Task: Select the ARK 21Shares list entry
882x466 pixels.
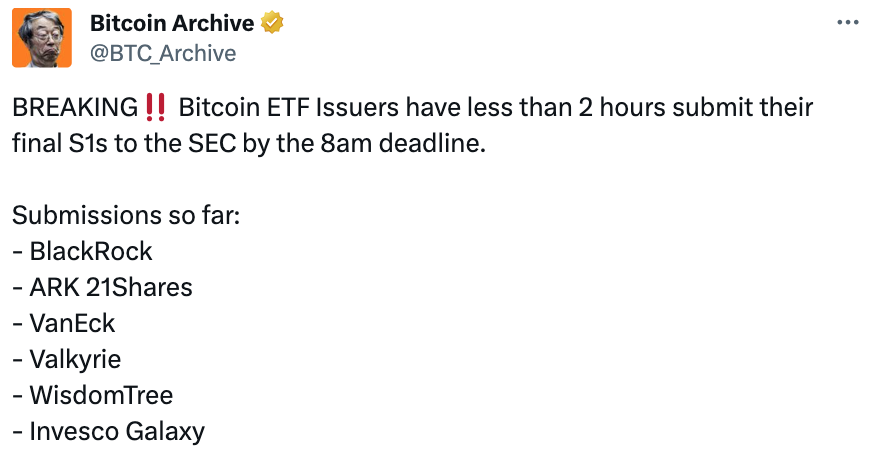Action: tap(111, 287)
